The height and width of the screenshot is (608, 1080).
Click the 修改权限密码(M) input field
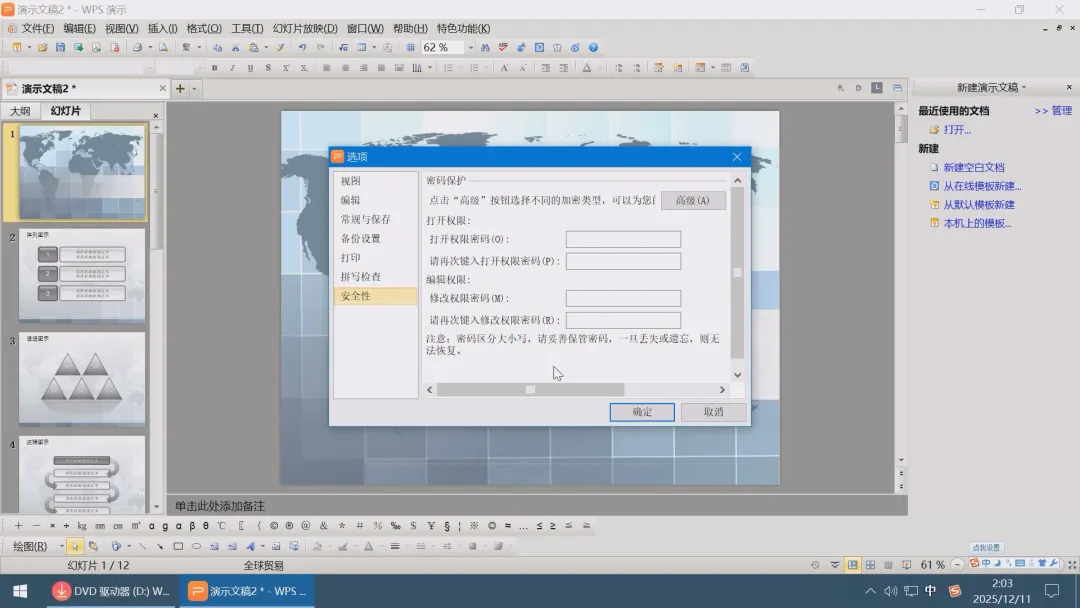623,298
